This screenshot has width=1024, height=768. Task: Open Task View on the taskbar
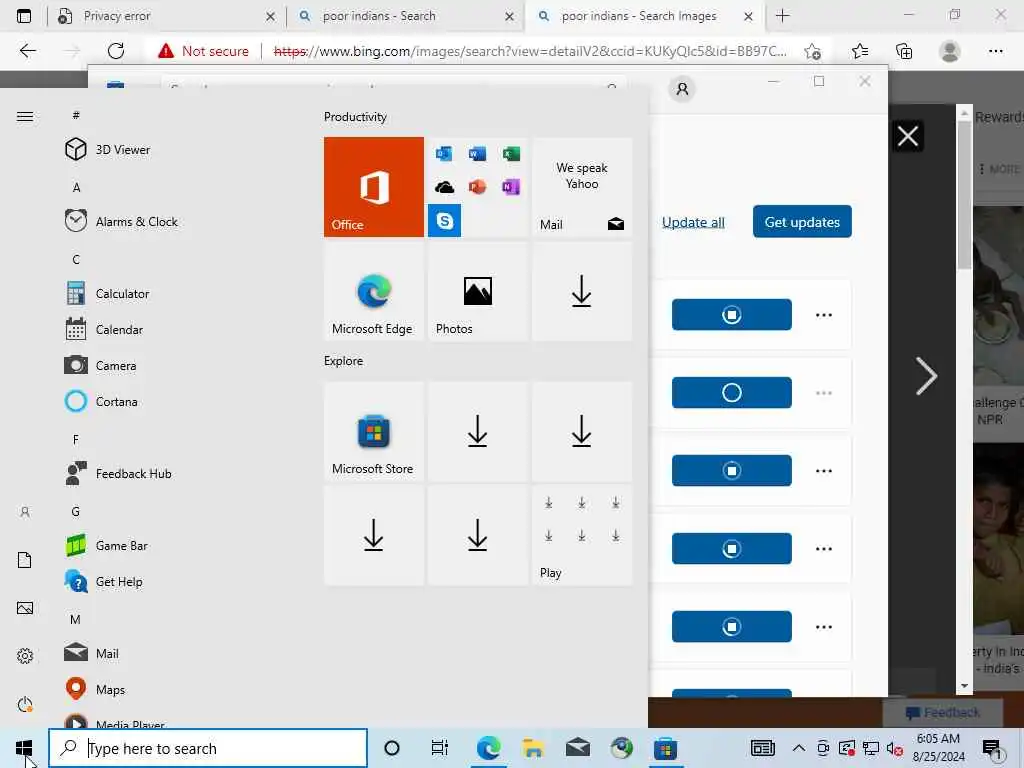[440, 748]
